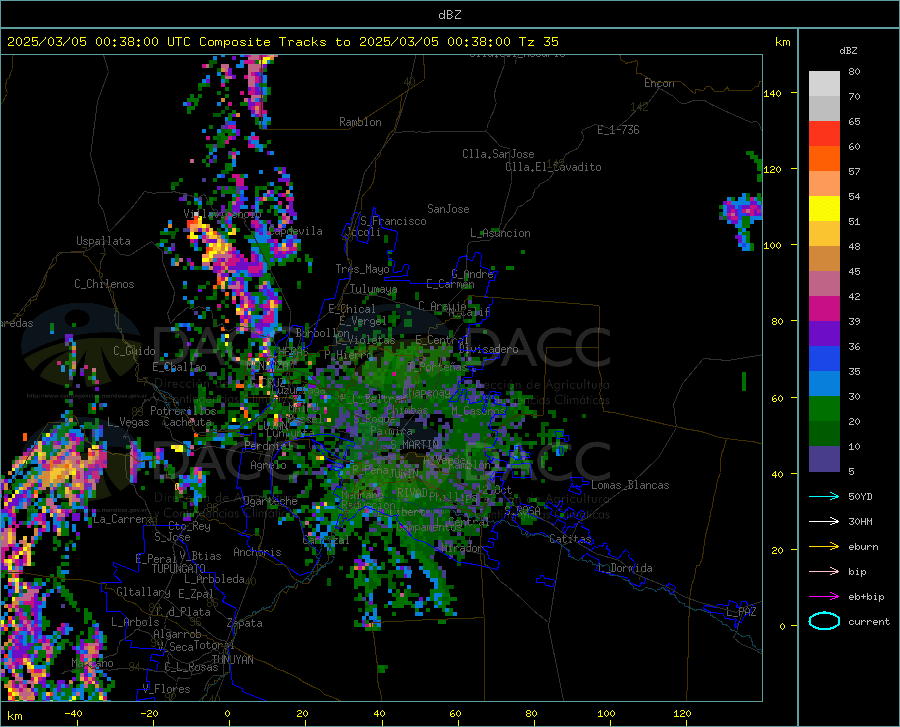Viewport: 900px width, 727px height.
Task: Click the 'Tres_Mayo' map label
Action: 362,269
